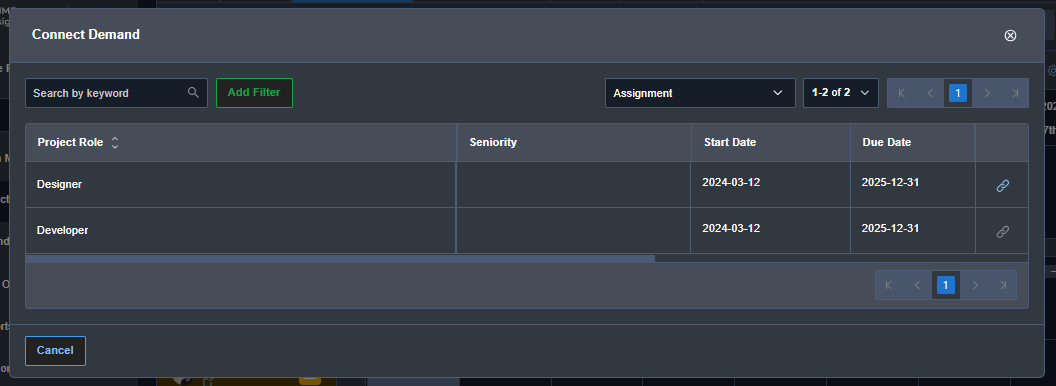Viewport: 1056px width, 386px height.
Task: Select page 1 in top pagination
Action: tap(958, 93)
